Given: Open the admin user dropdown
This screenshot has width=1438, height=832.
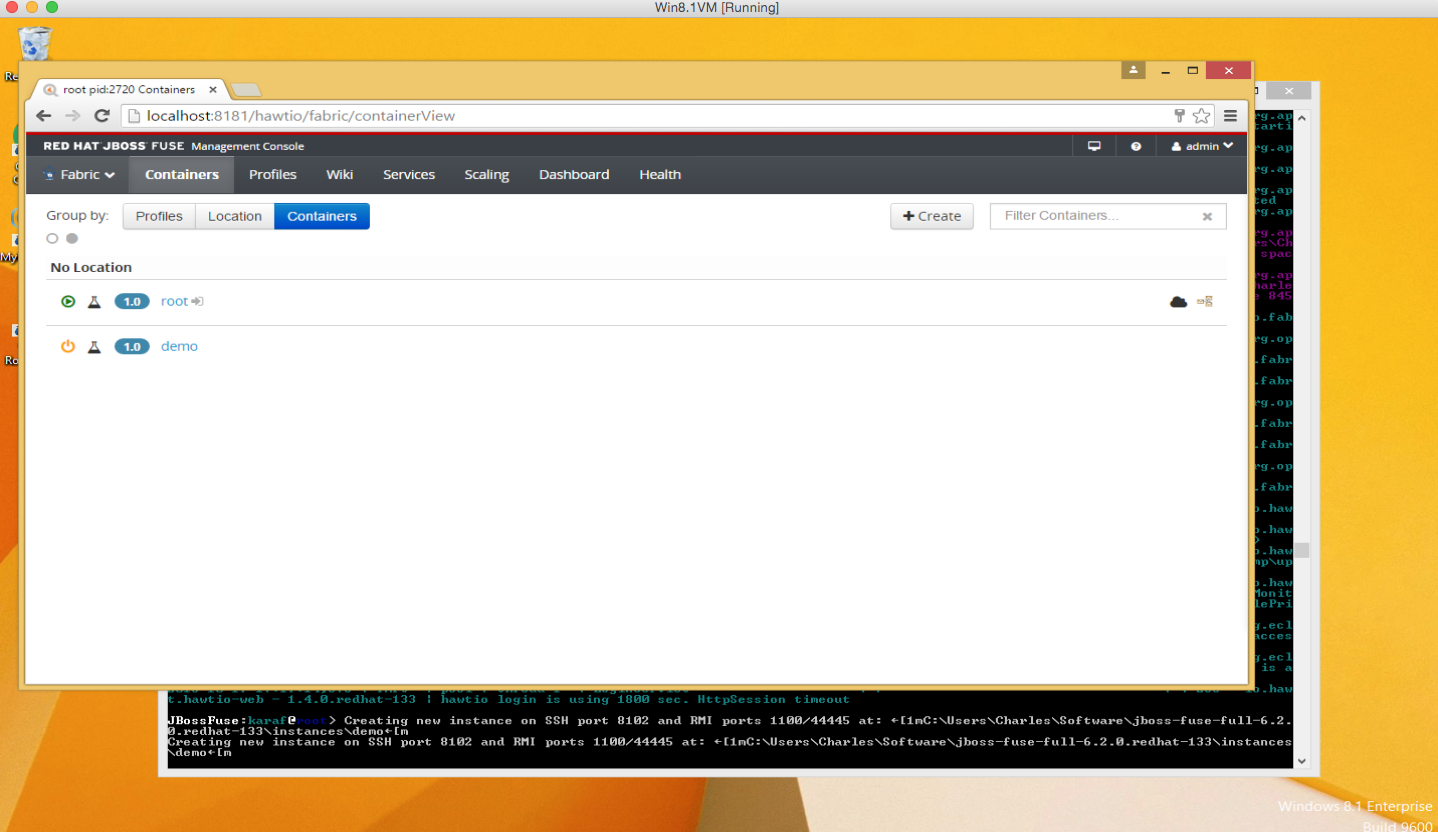Looking at the screenshot, I should tap(1202, 146).
